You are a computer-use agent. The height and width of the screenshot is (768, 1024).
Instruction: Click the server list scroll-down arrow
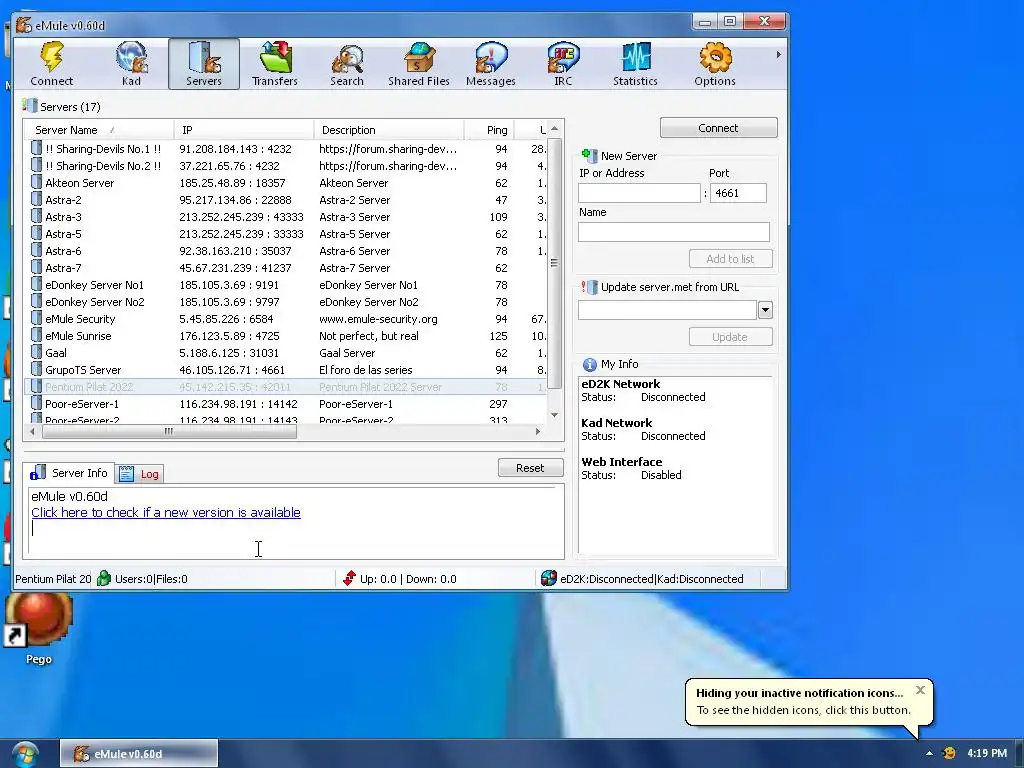(554, 415)
